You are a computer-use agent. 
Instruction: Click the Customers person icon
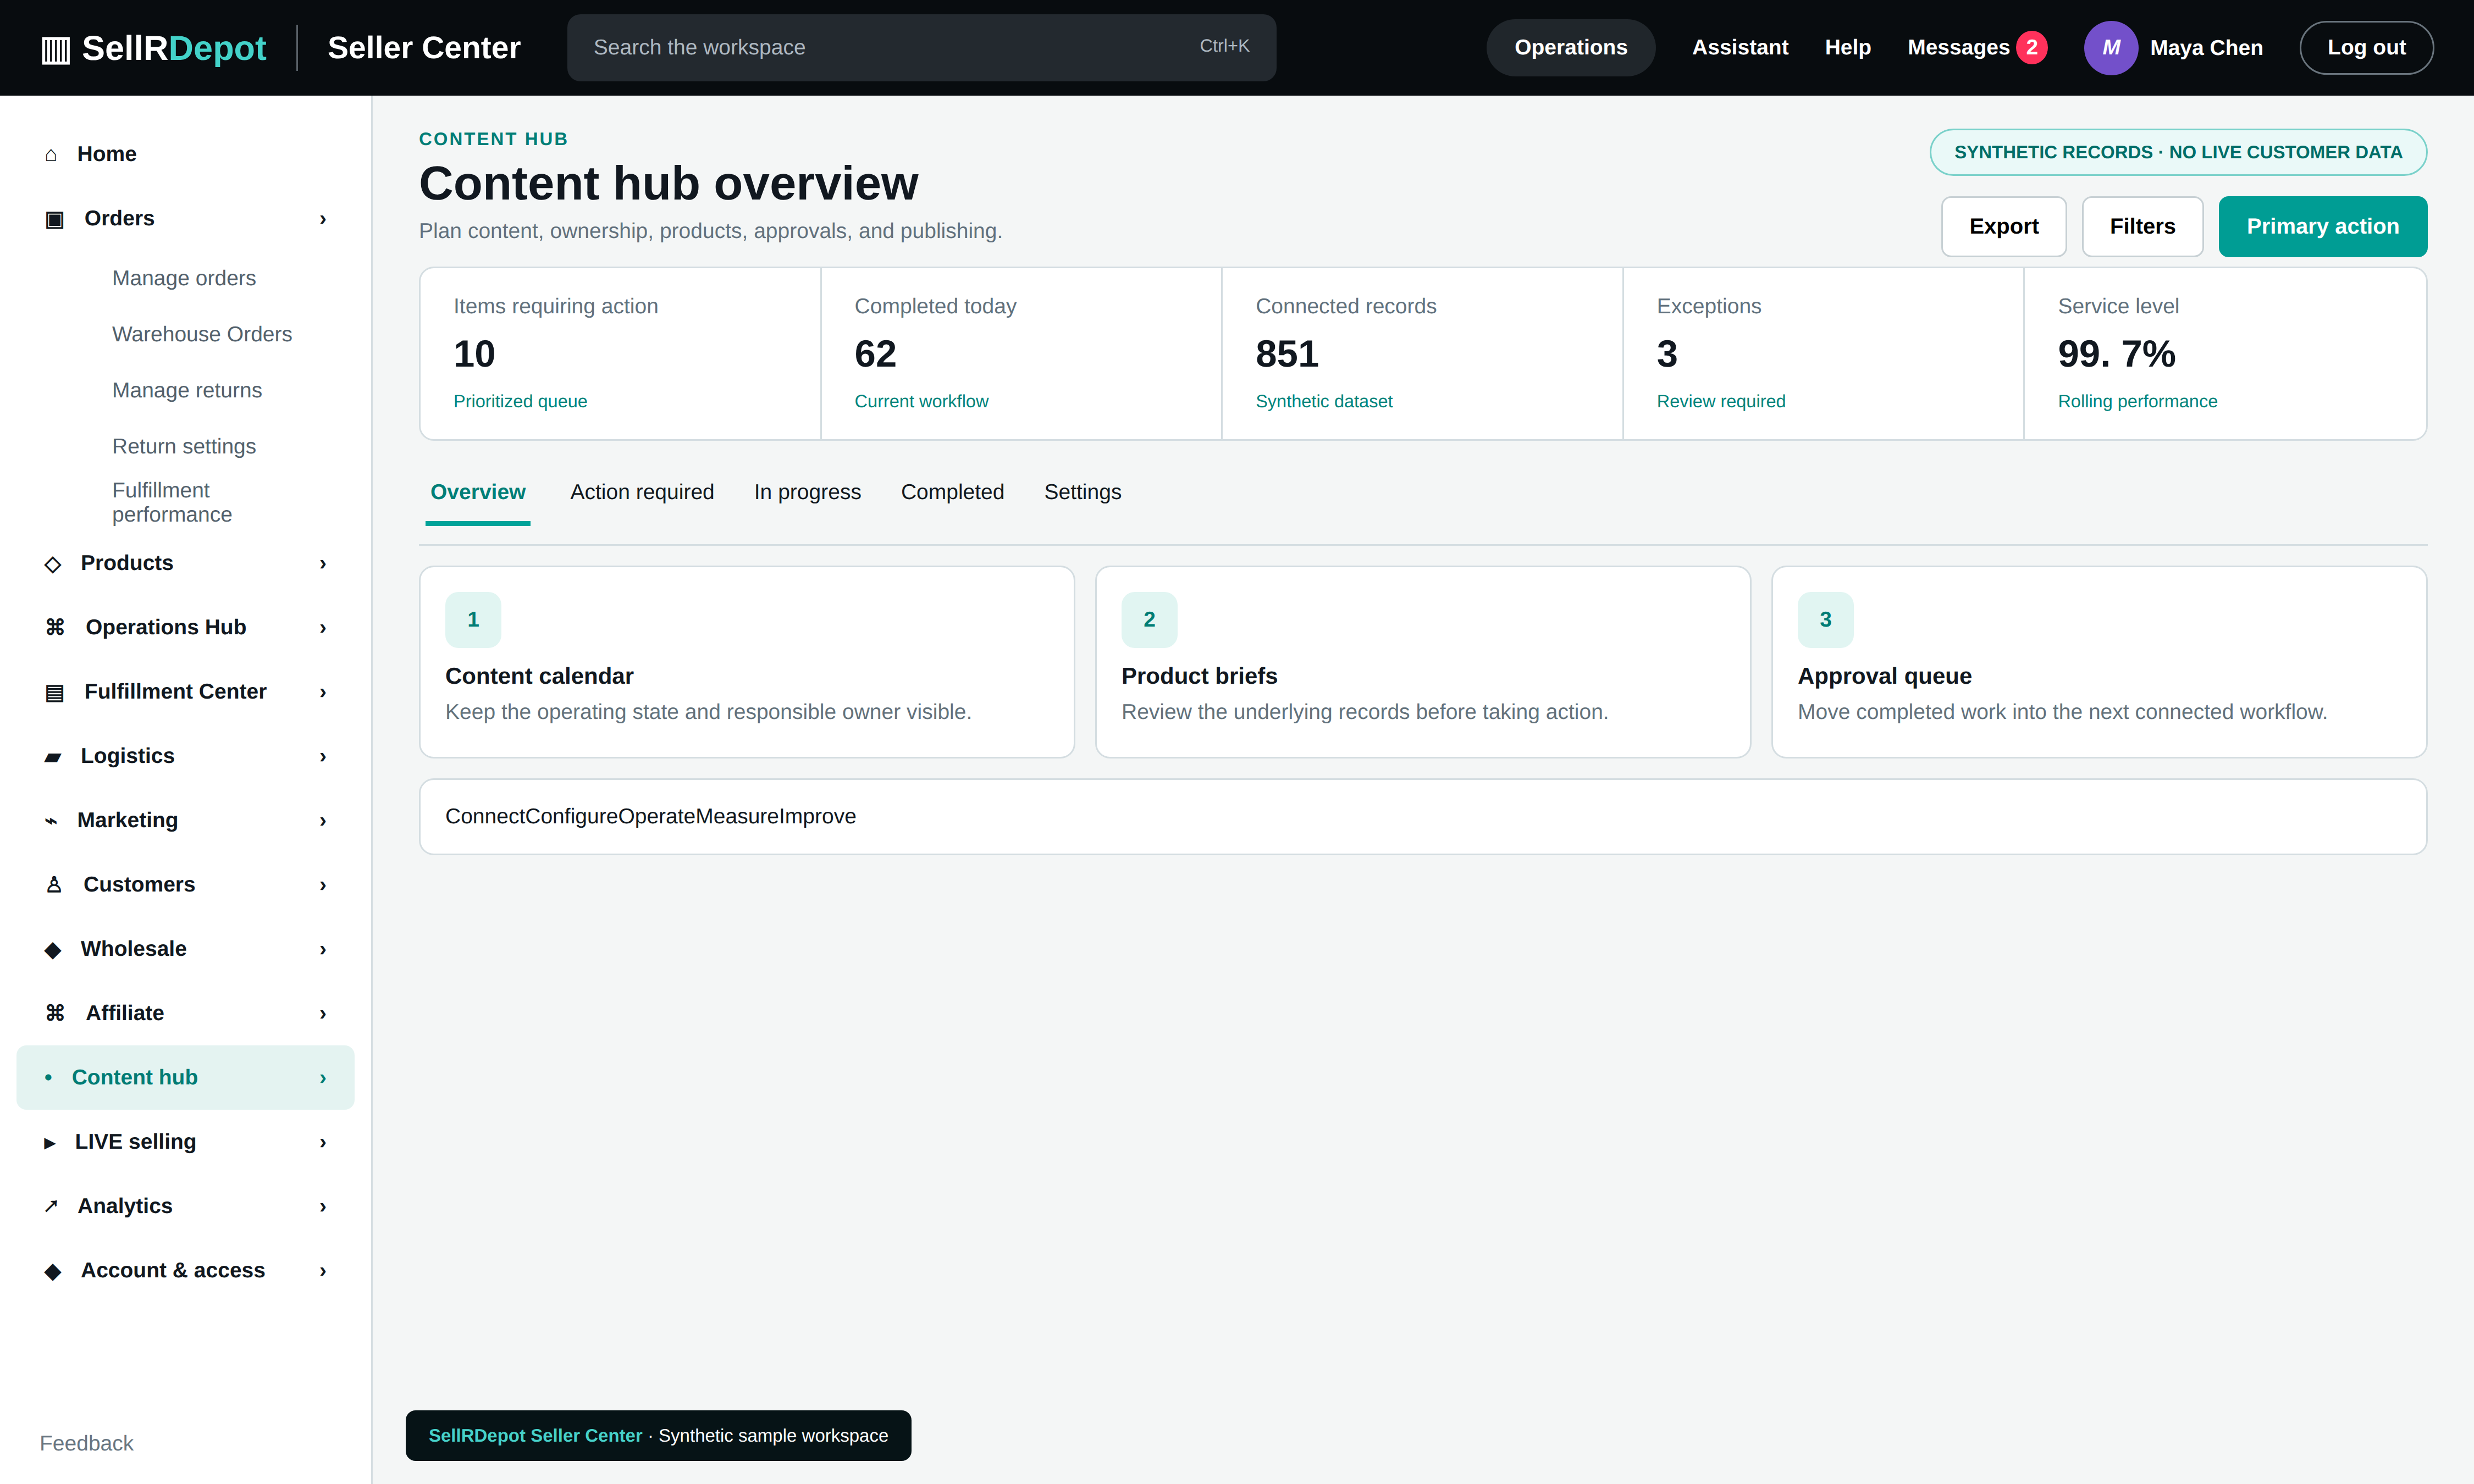coord(54,885)
